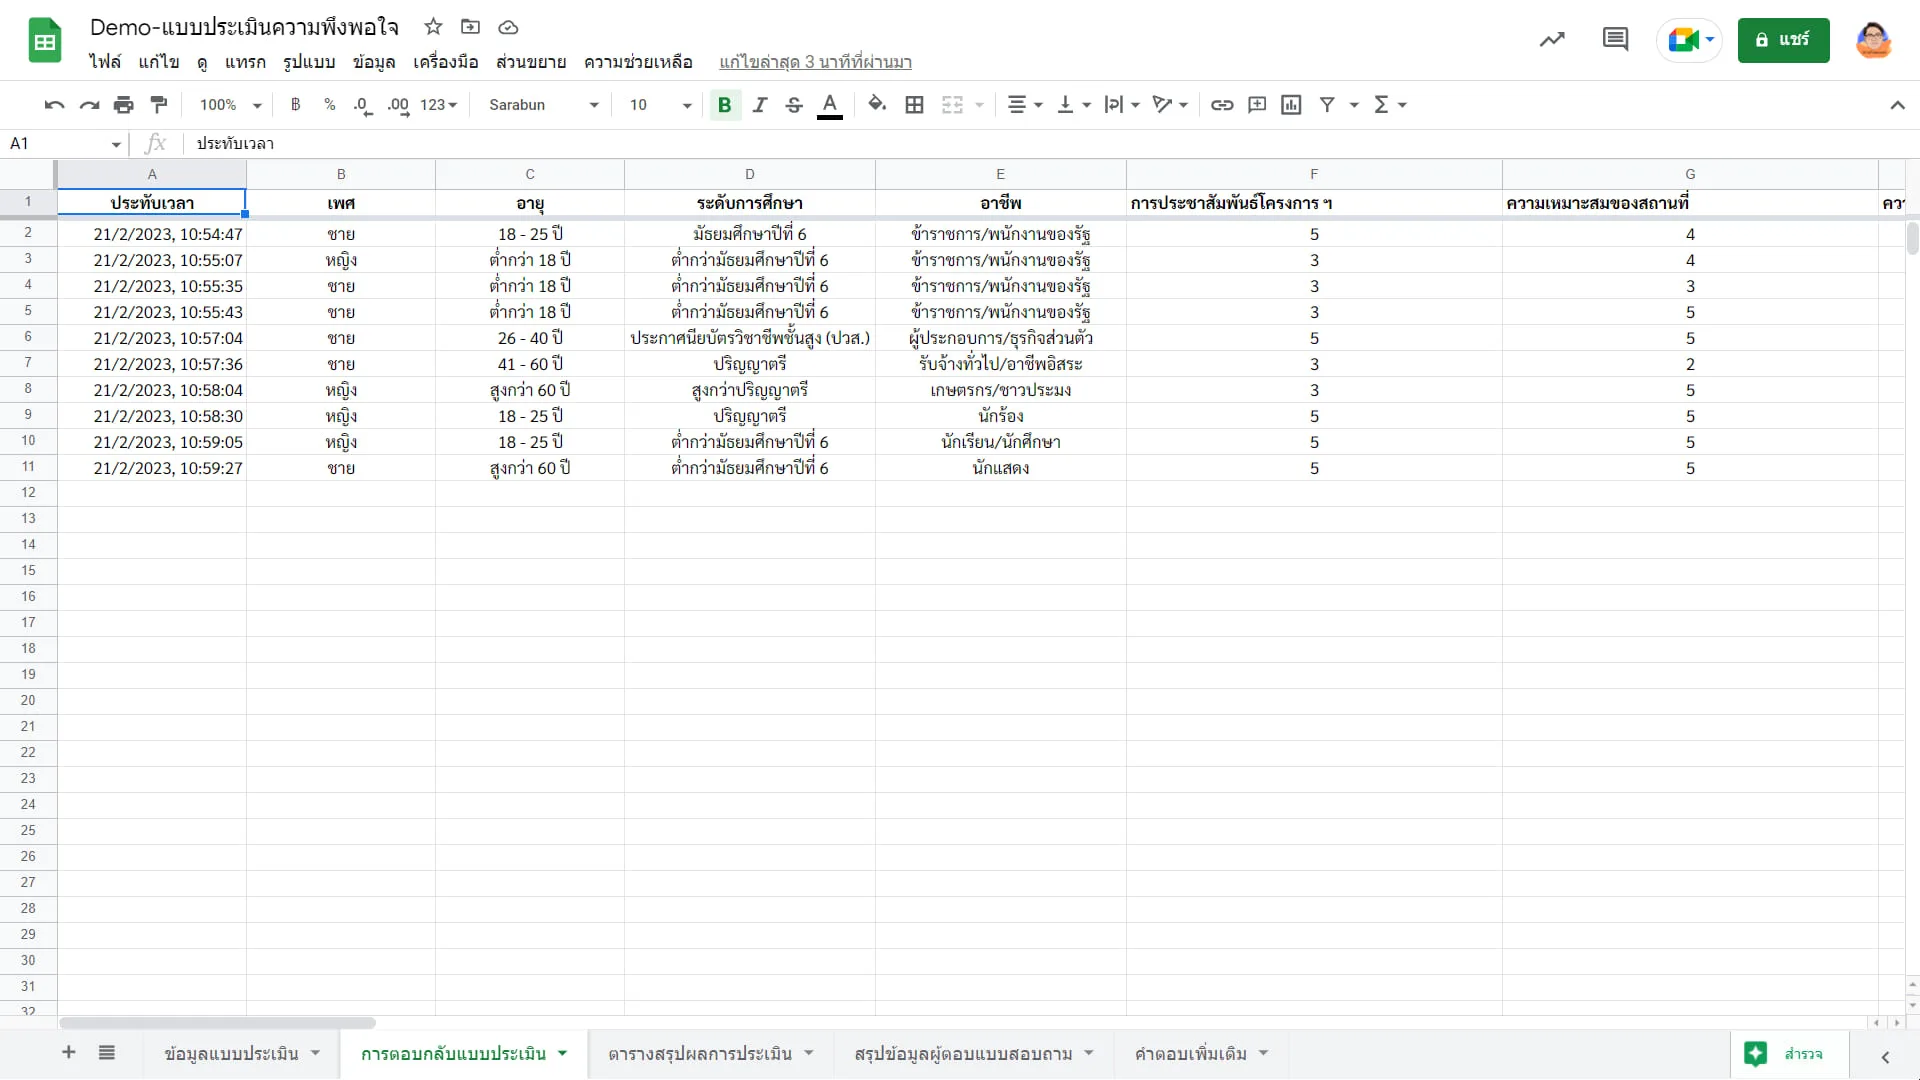Open the comment history icon
Image resolution: width=1920 pixels, height=1080 pixels.
1615,40
